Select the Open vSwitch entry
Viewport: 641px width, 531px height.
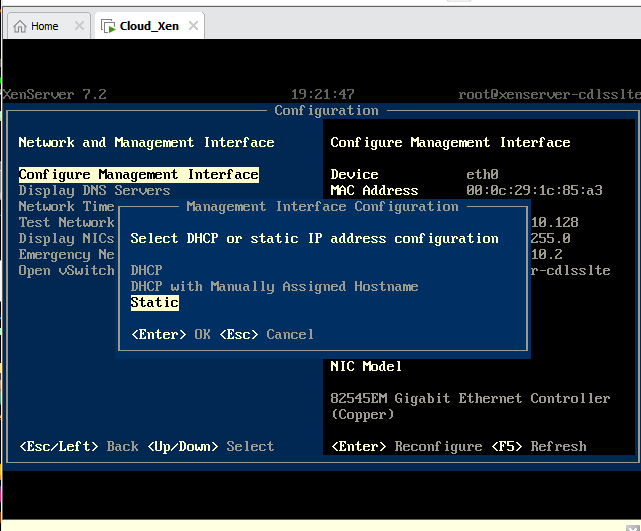(x=66, y=270)
